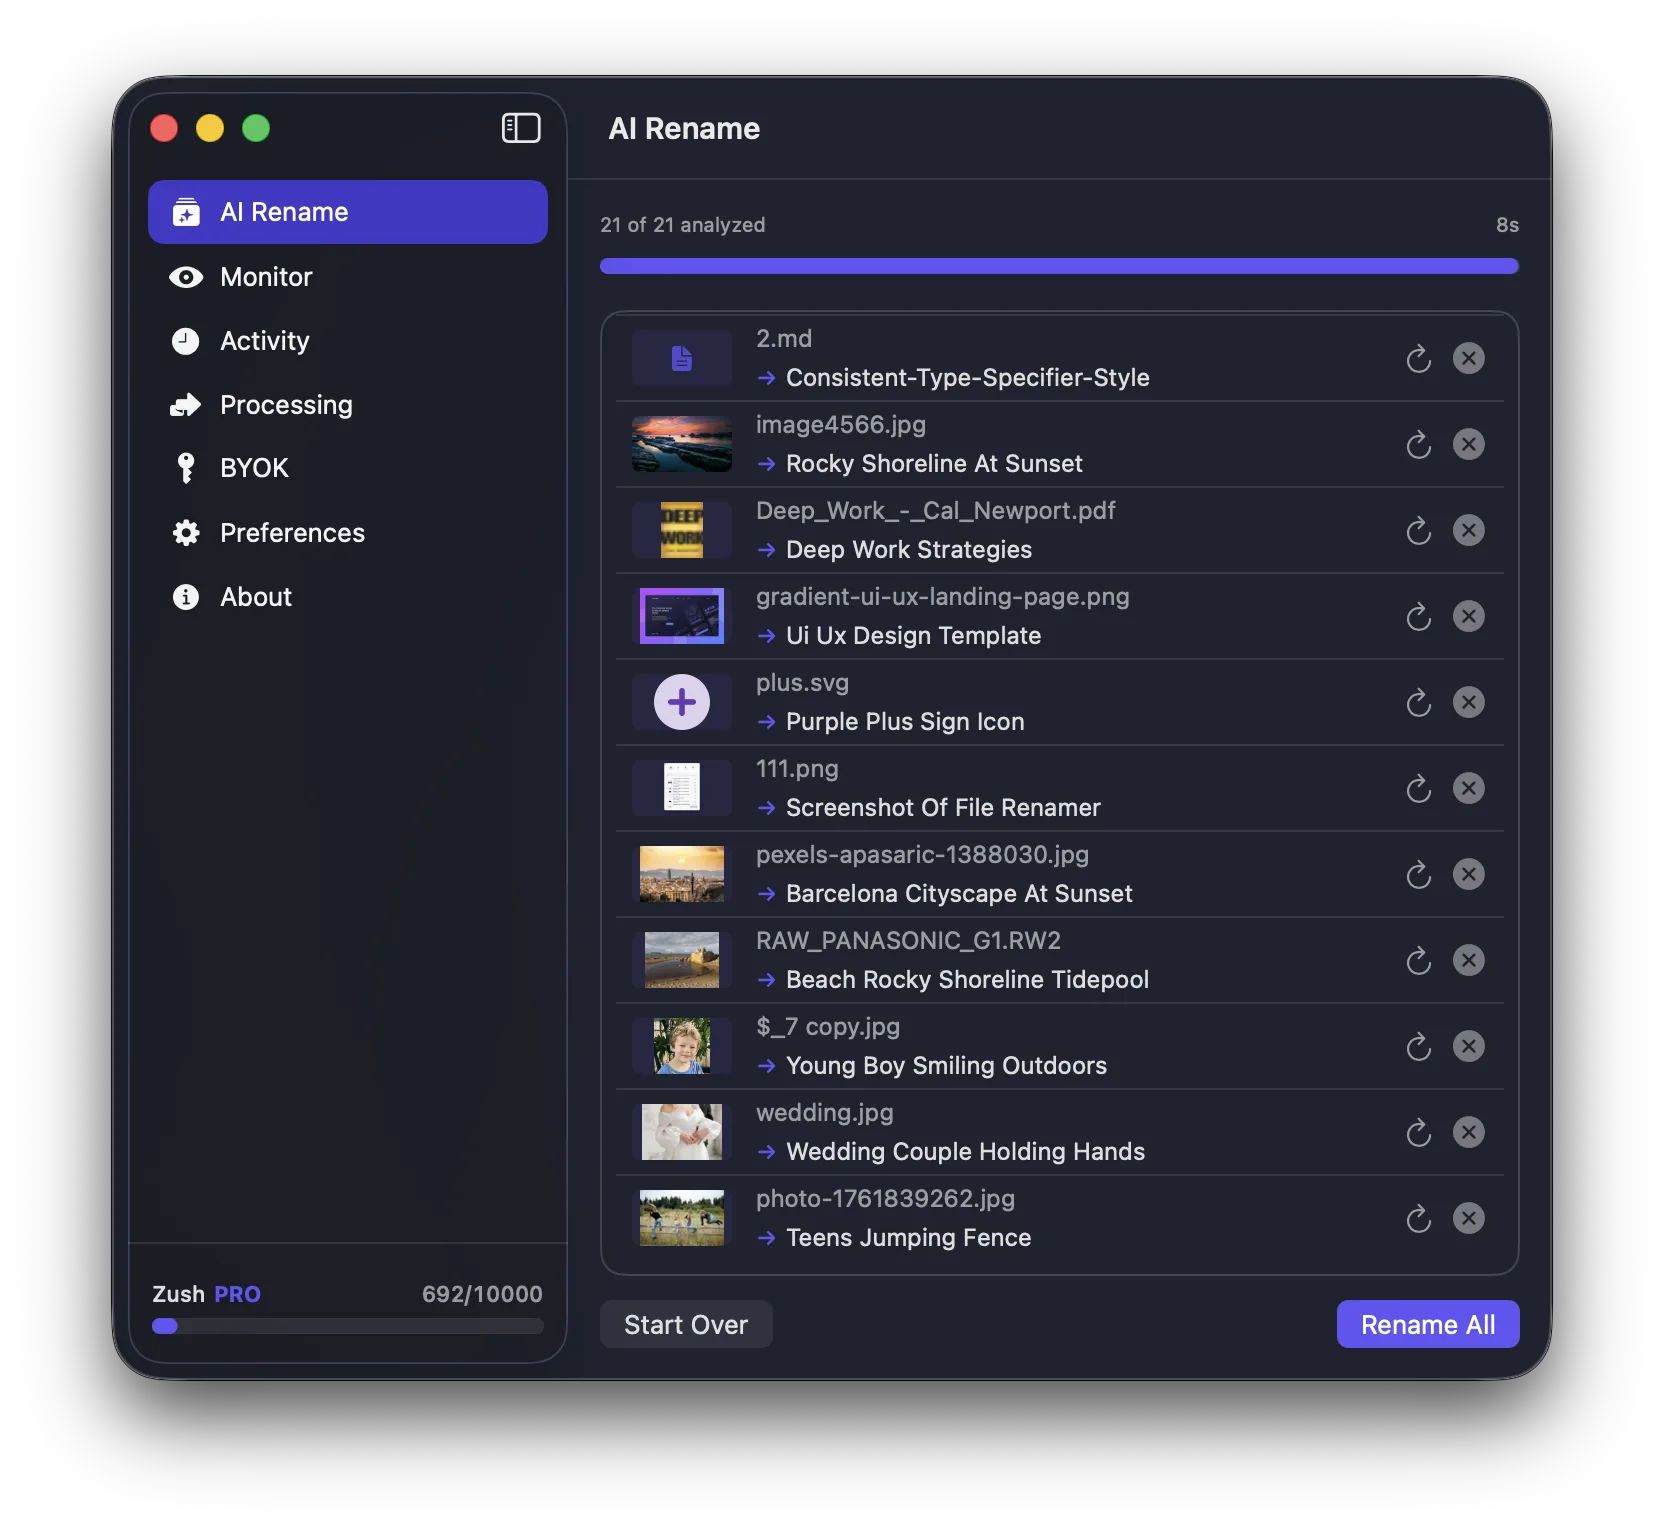Regenerate the plus.svg suggested name
1664x1528 pixels.
pyautogui.click(x=1418, y=703)
